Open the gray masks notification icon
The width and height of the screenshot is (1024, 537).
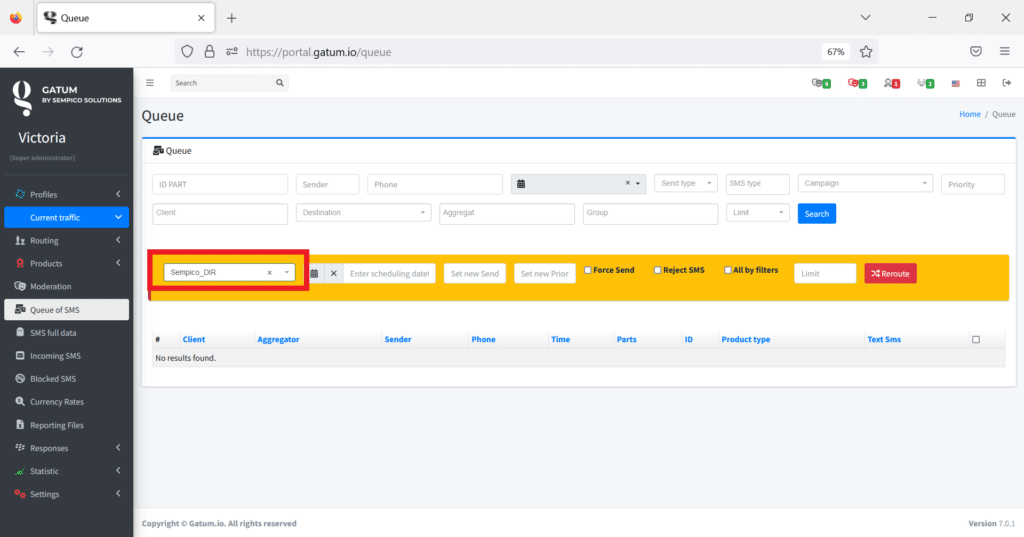821,83
